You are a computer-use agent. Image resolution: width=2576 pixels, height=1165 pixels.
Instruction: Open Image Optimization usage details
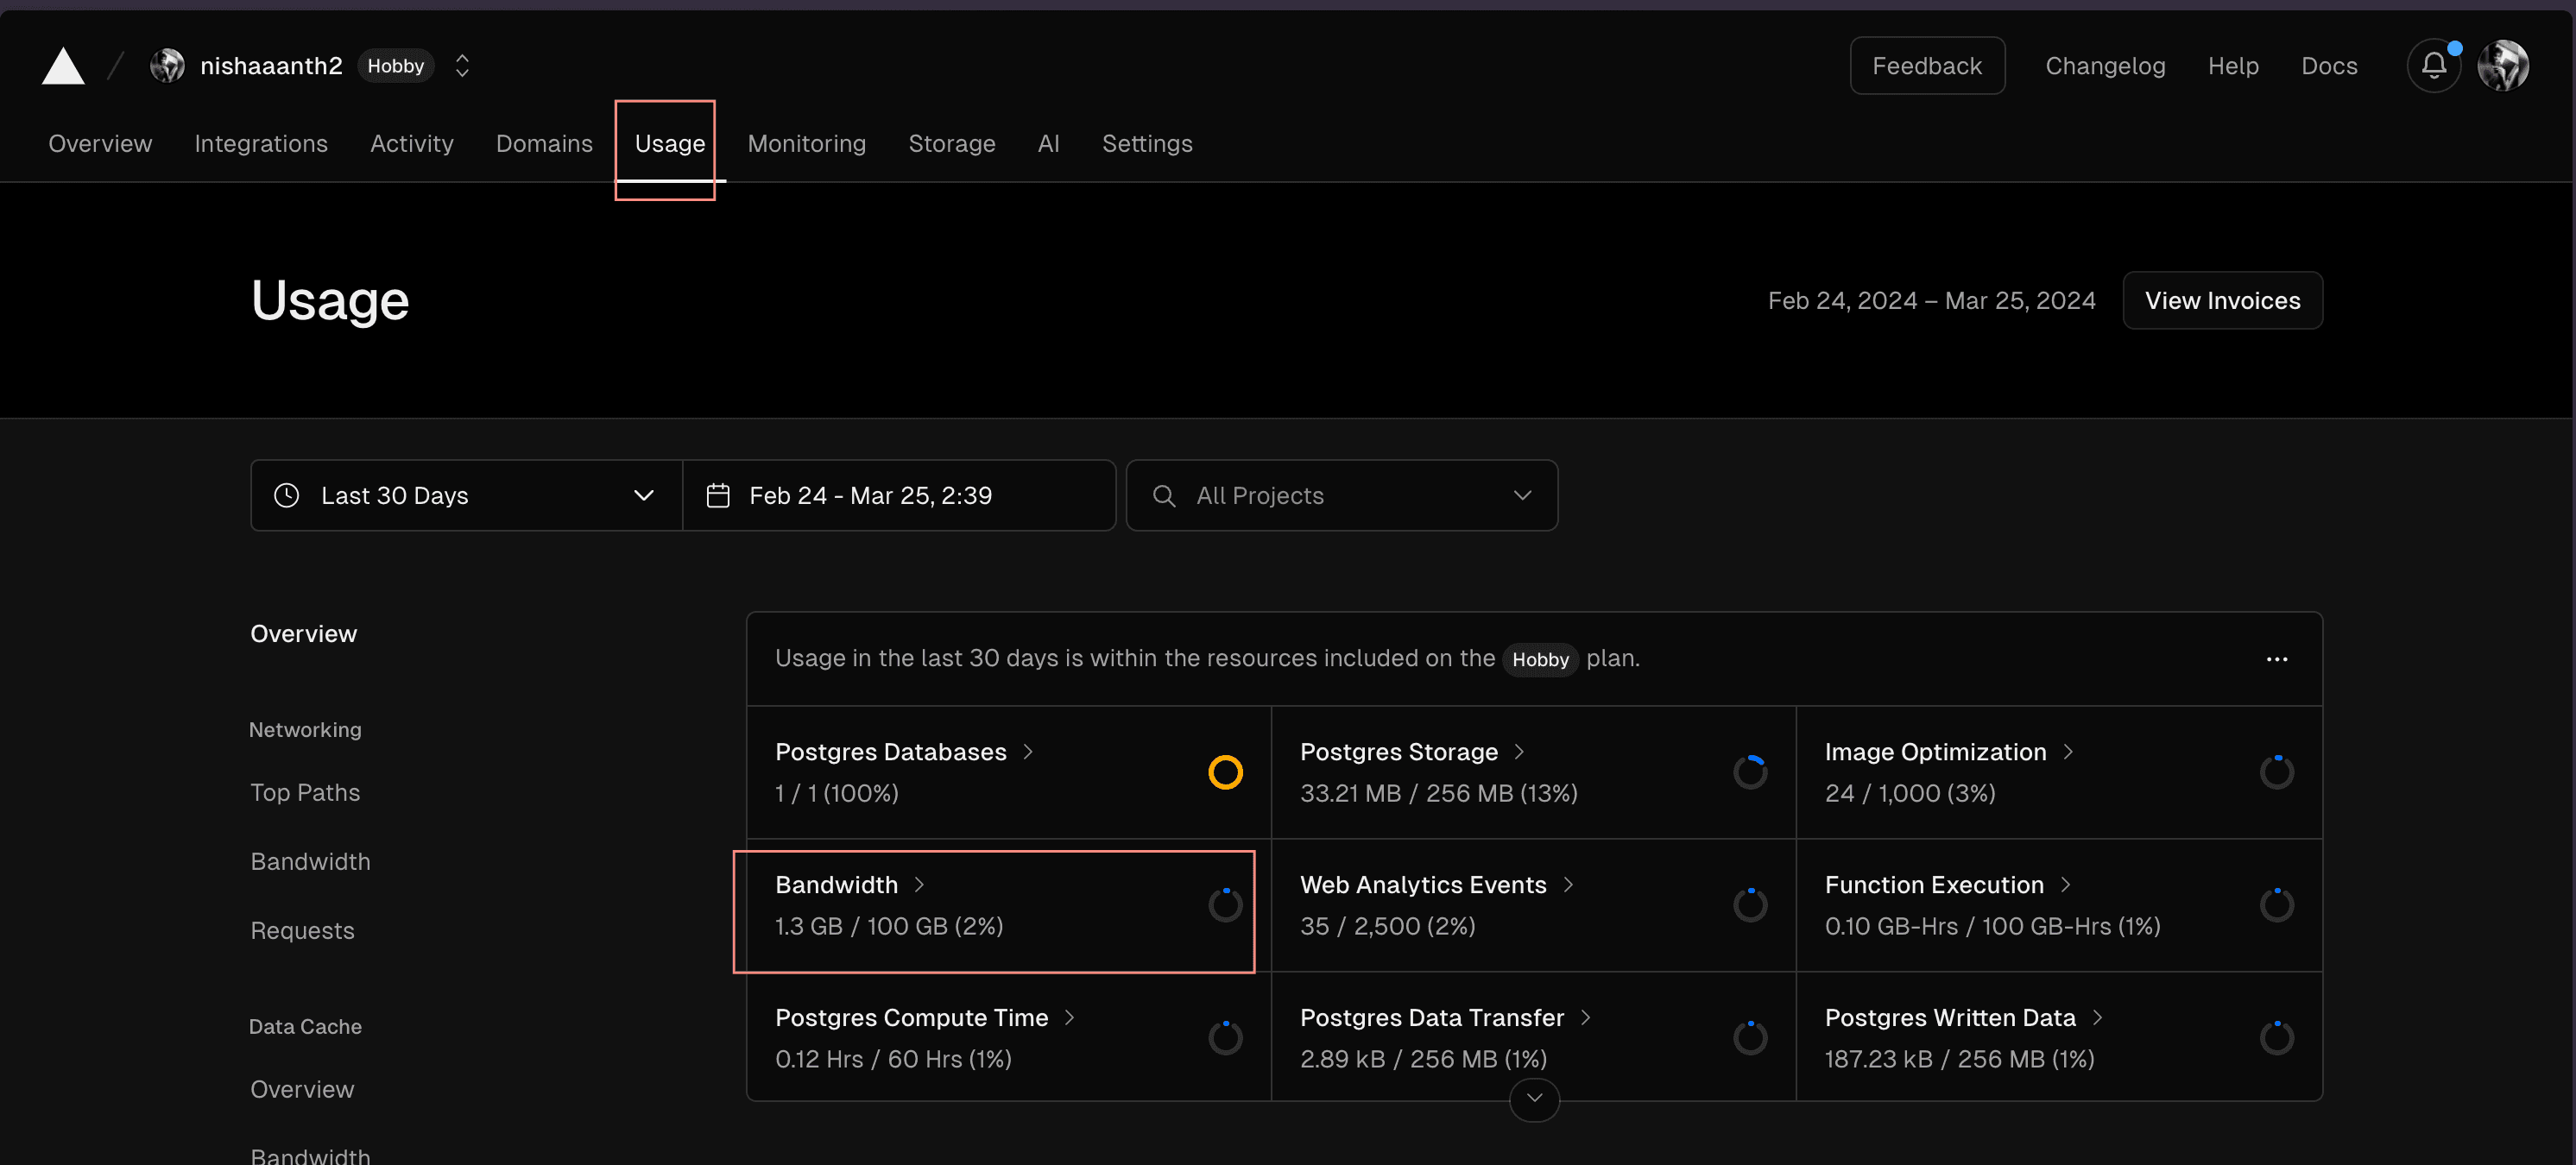coord(1935,752)
